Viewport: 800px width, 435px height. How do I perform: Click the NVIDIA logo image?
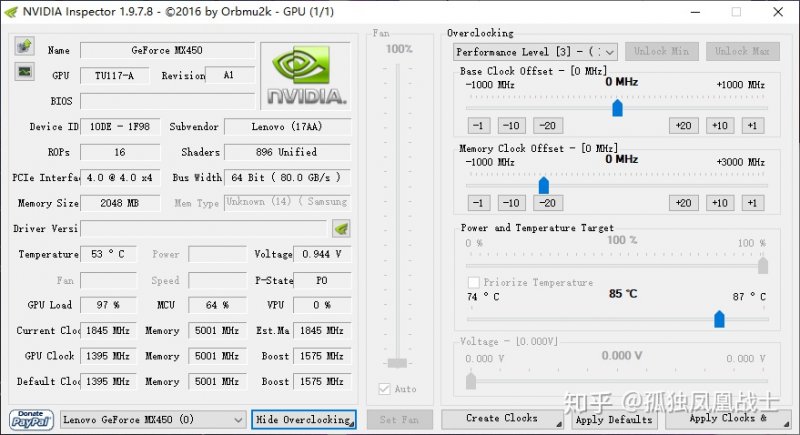click(306, 75)
